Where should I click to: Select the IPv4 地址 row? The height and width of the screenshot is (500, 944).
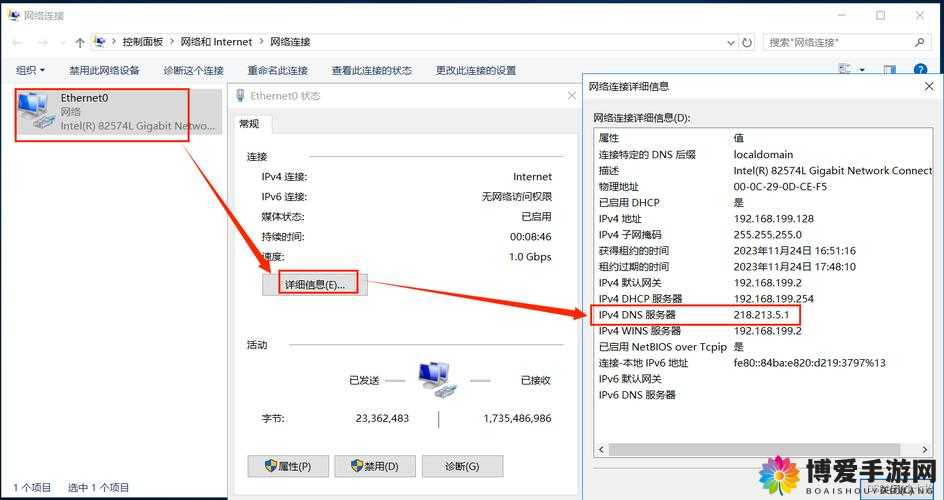coord(765,218)
